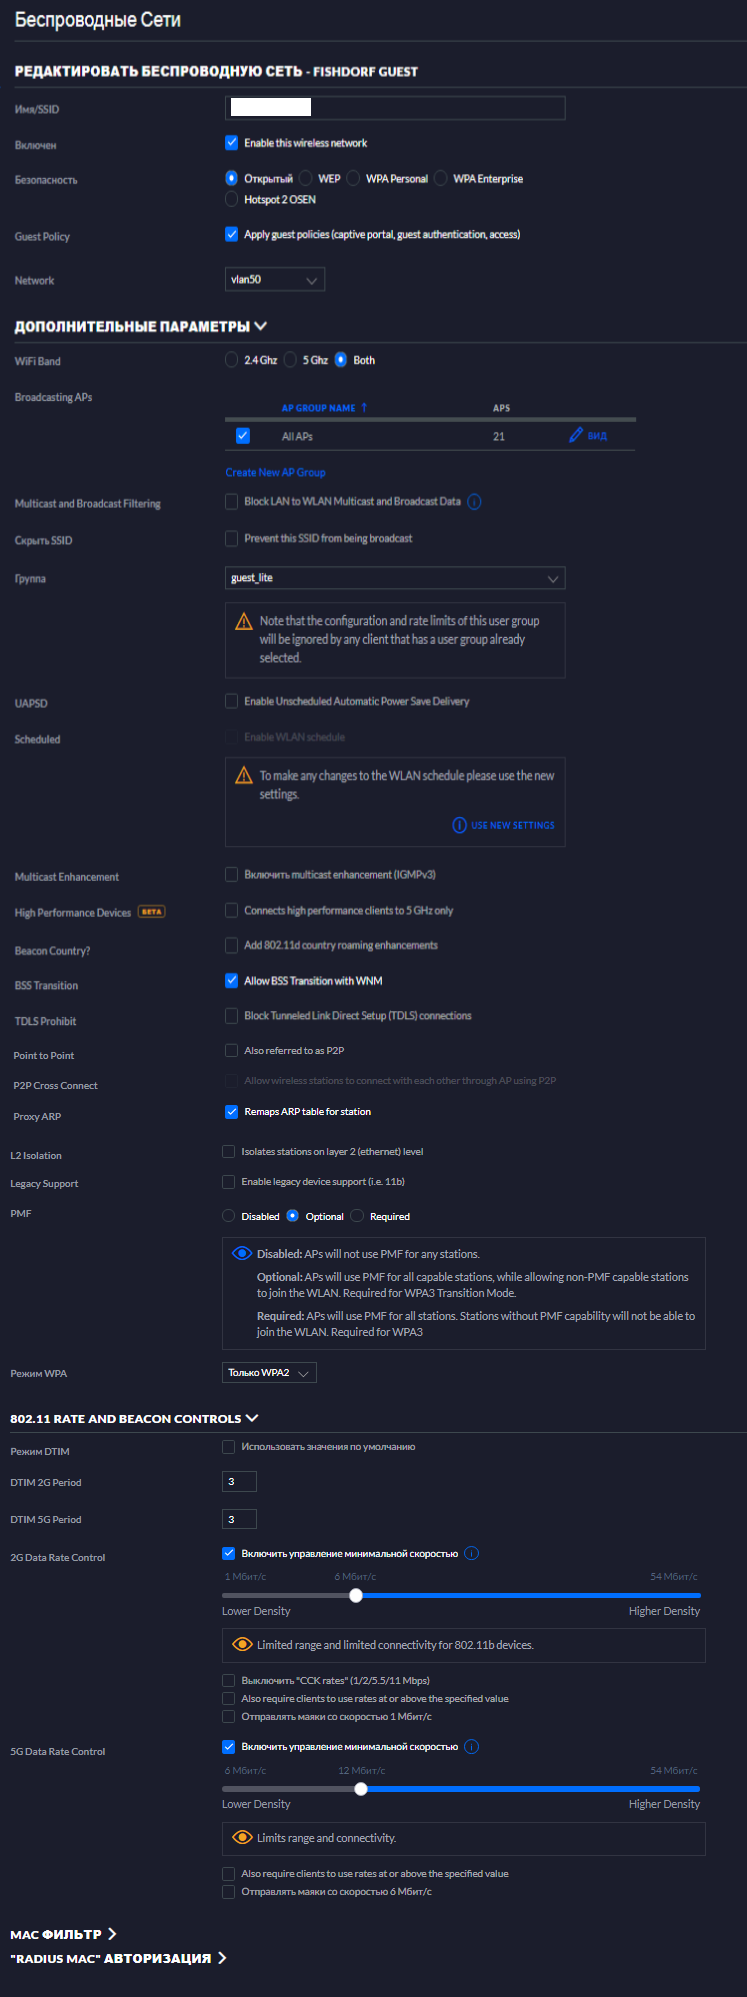Click info icon next to Use New Settings

pyautogui.click(x=459, y=825)
